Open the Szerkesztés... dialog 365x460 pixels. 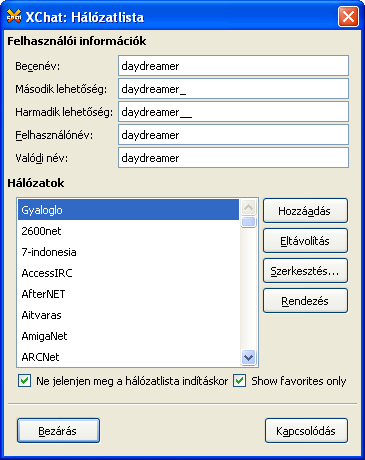click(x=305, y=271)
